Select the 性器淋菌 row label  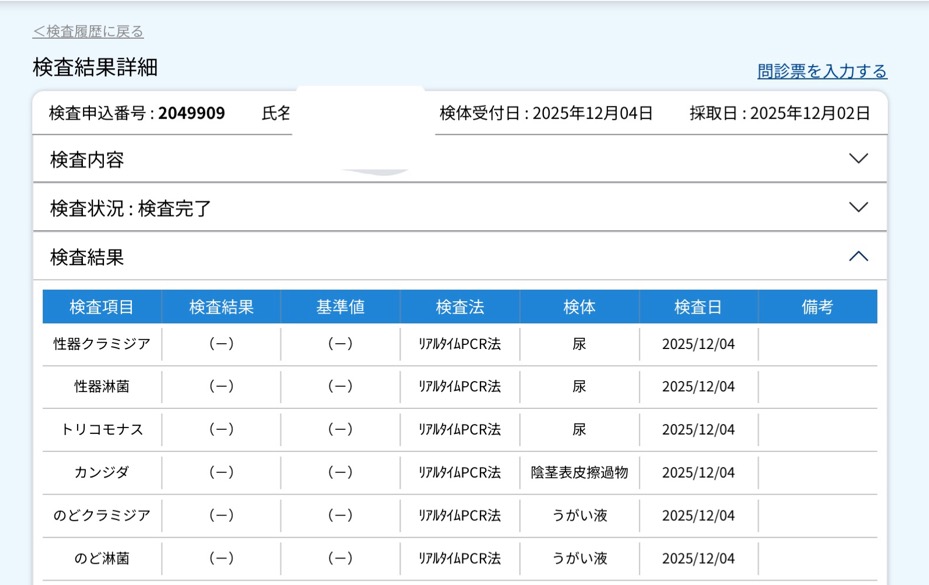pos(102,387)
